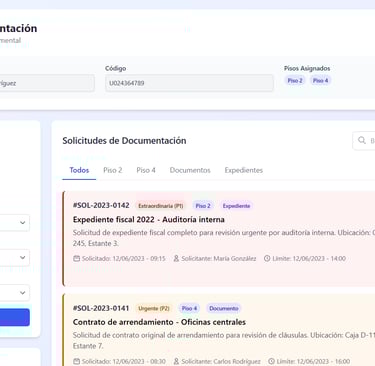
Task: Open the Documentos tab
Action: 190,170
